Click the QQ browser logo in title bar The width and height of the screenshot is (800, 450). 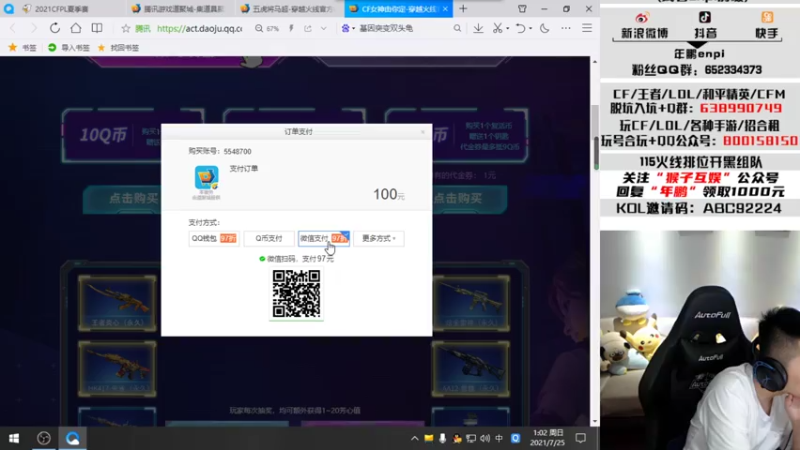[9, 9]
